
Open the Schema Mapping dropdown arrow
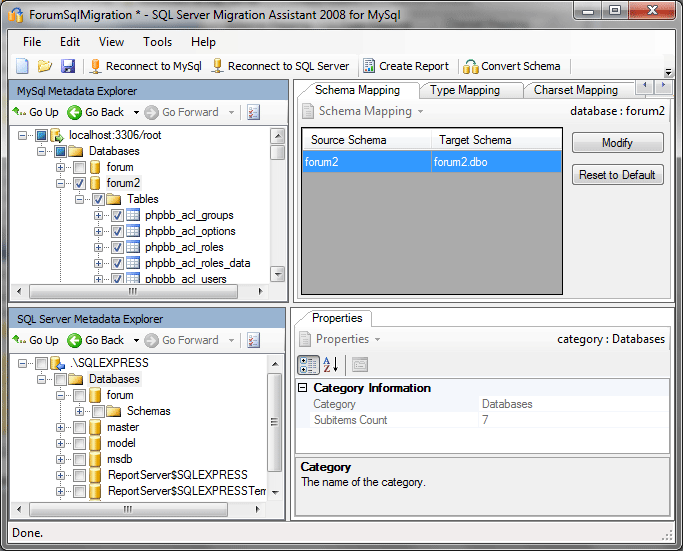click(x=421, y=111)
